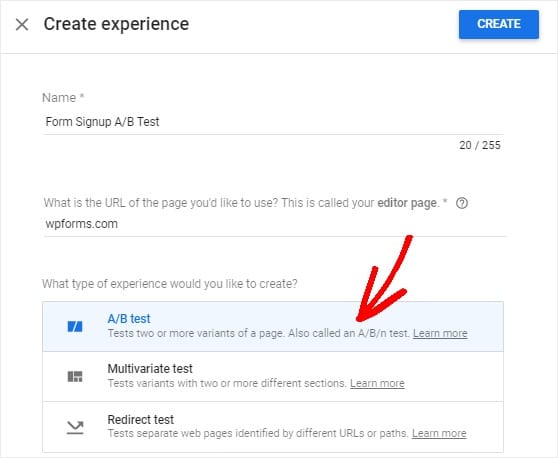Click the Redirect test description text
This screenshot has height=458, width=558.
[259, 433]
